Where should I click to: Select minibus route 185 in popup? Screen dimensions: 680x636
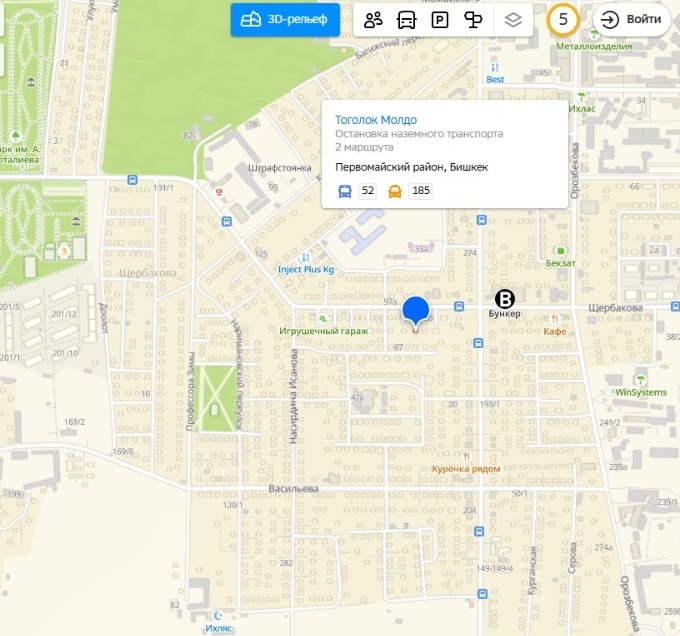point(420,191)
